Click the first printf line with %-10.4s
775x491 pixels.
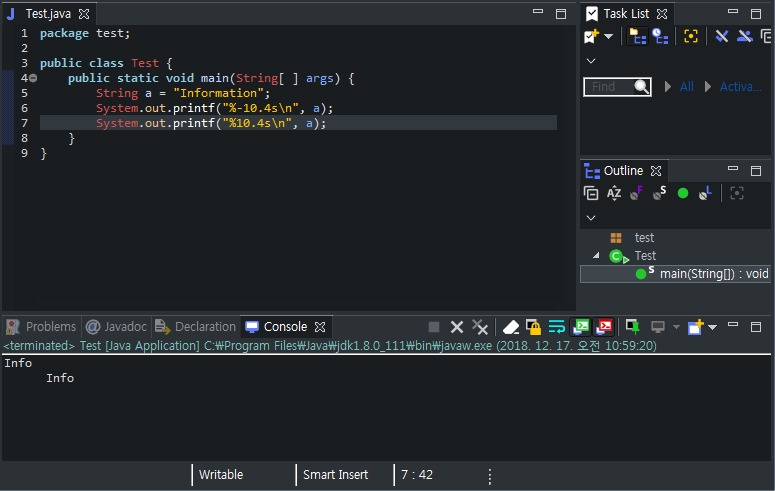click(x=215, y=108)
